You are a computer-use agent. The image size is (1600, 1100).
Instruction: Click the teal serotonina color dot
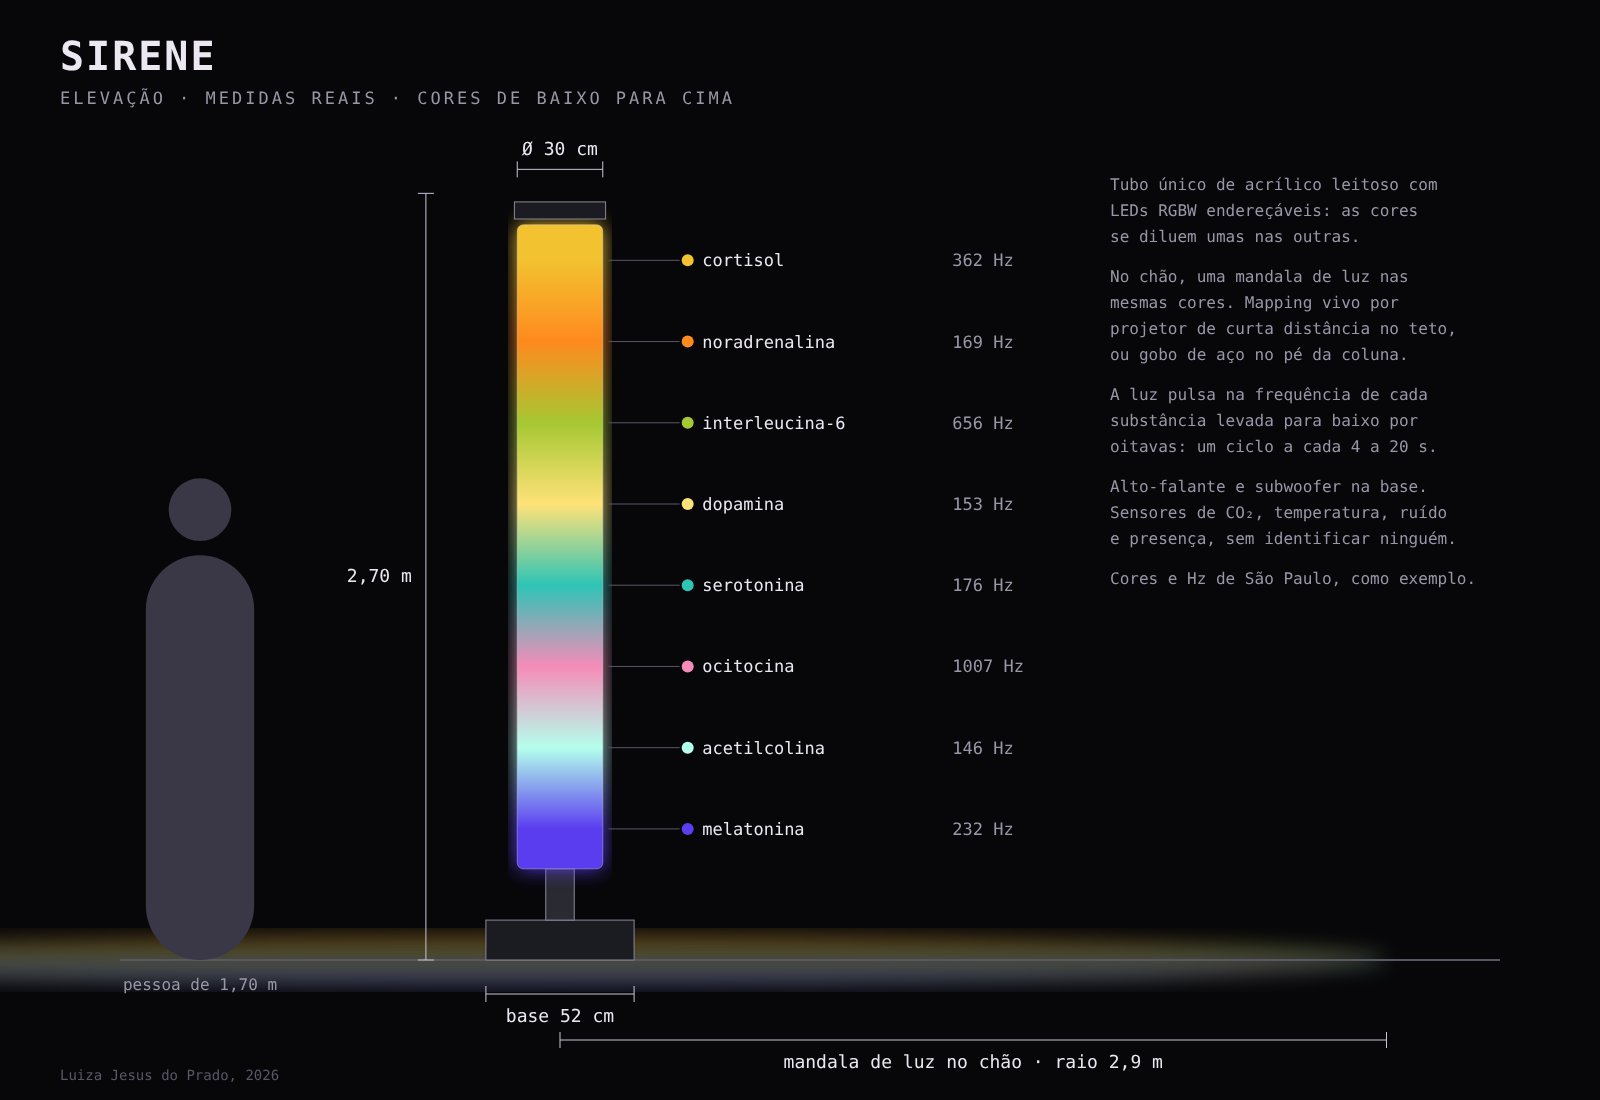[x=687, y=585]
